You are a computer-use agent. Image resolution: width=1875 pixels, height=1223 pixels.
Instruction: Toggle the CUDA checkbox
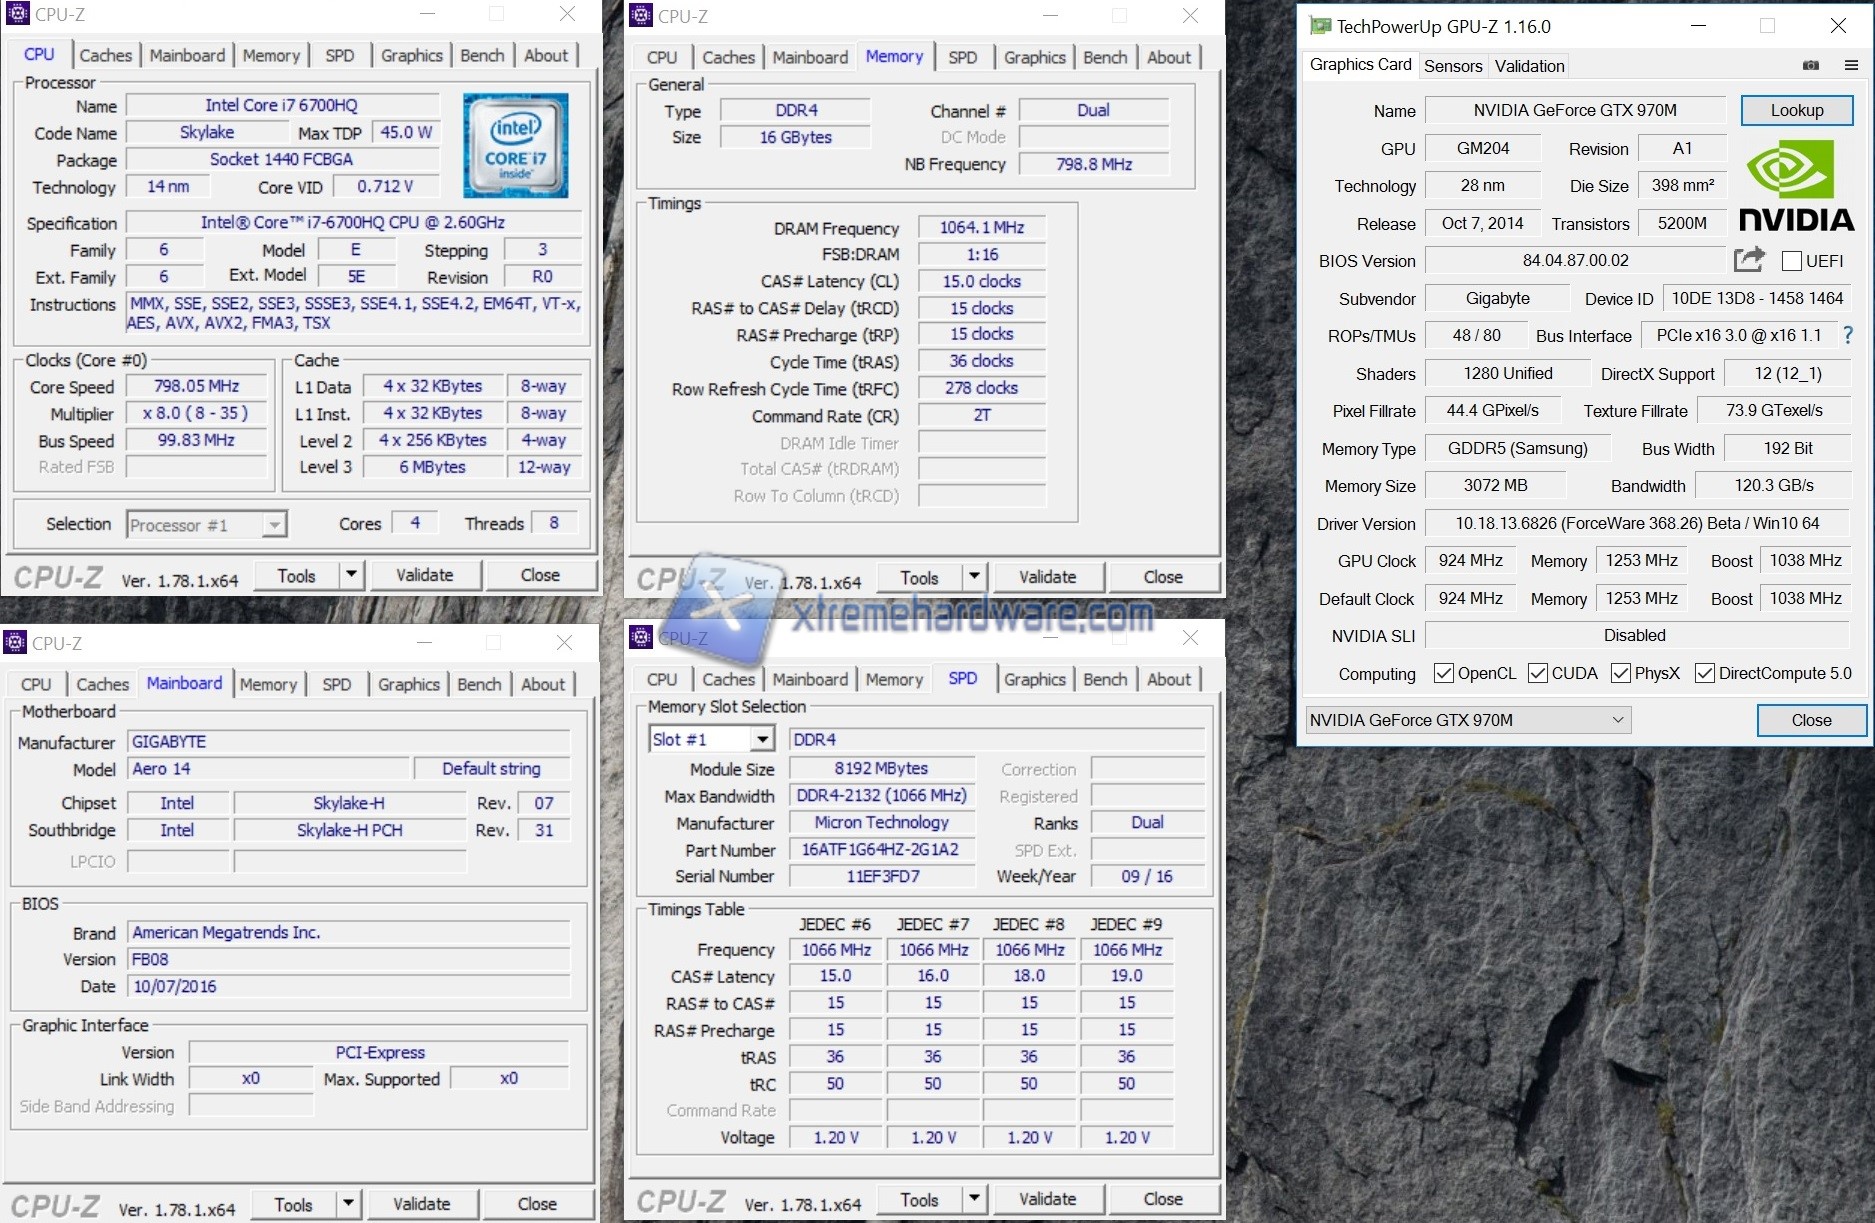(x=1538, y=673)
